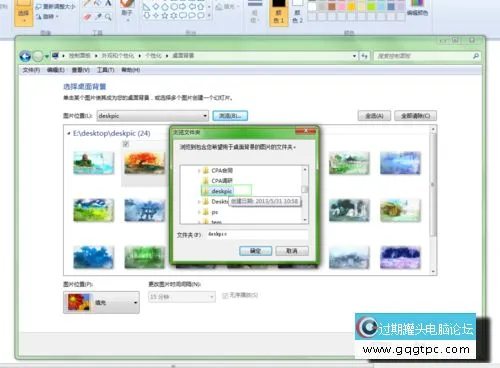Click 取消 cancel button in folder dialog
The height and width of the screenshot is (368, 500).
point(292,251)
